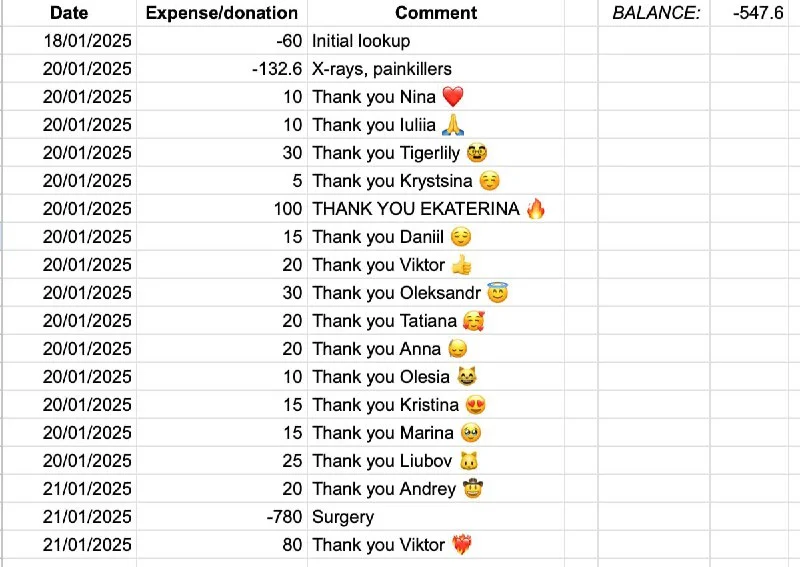Select the BALANCE label cell
This screenshot has width=800, height=567.
tap(656, 13)
